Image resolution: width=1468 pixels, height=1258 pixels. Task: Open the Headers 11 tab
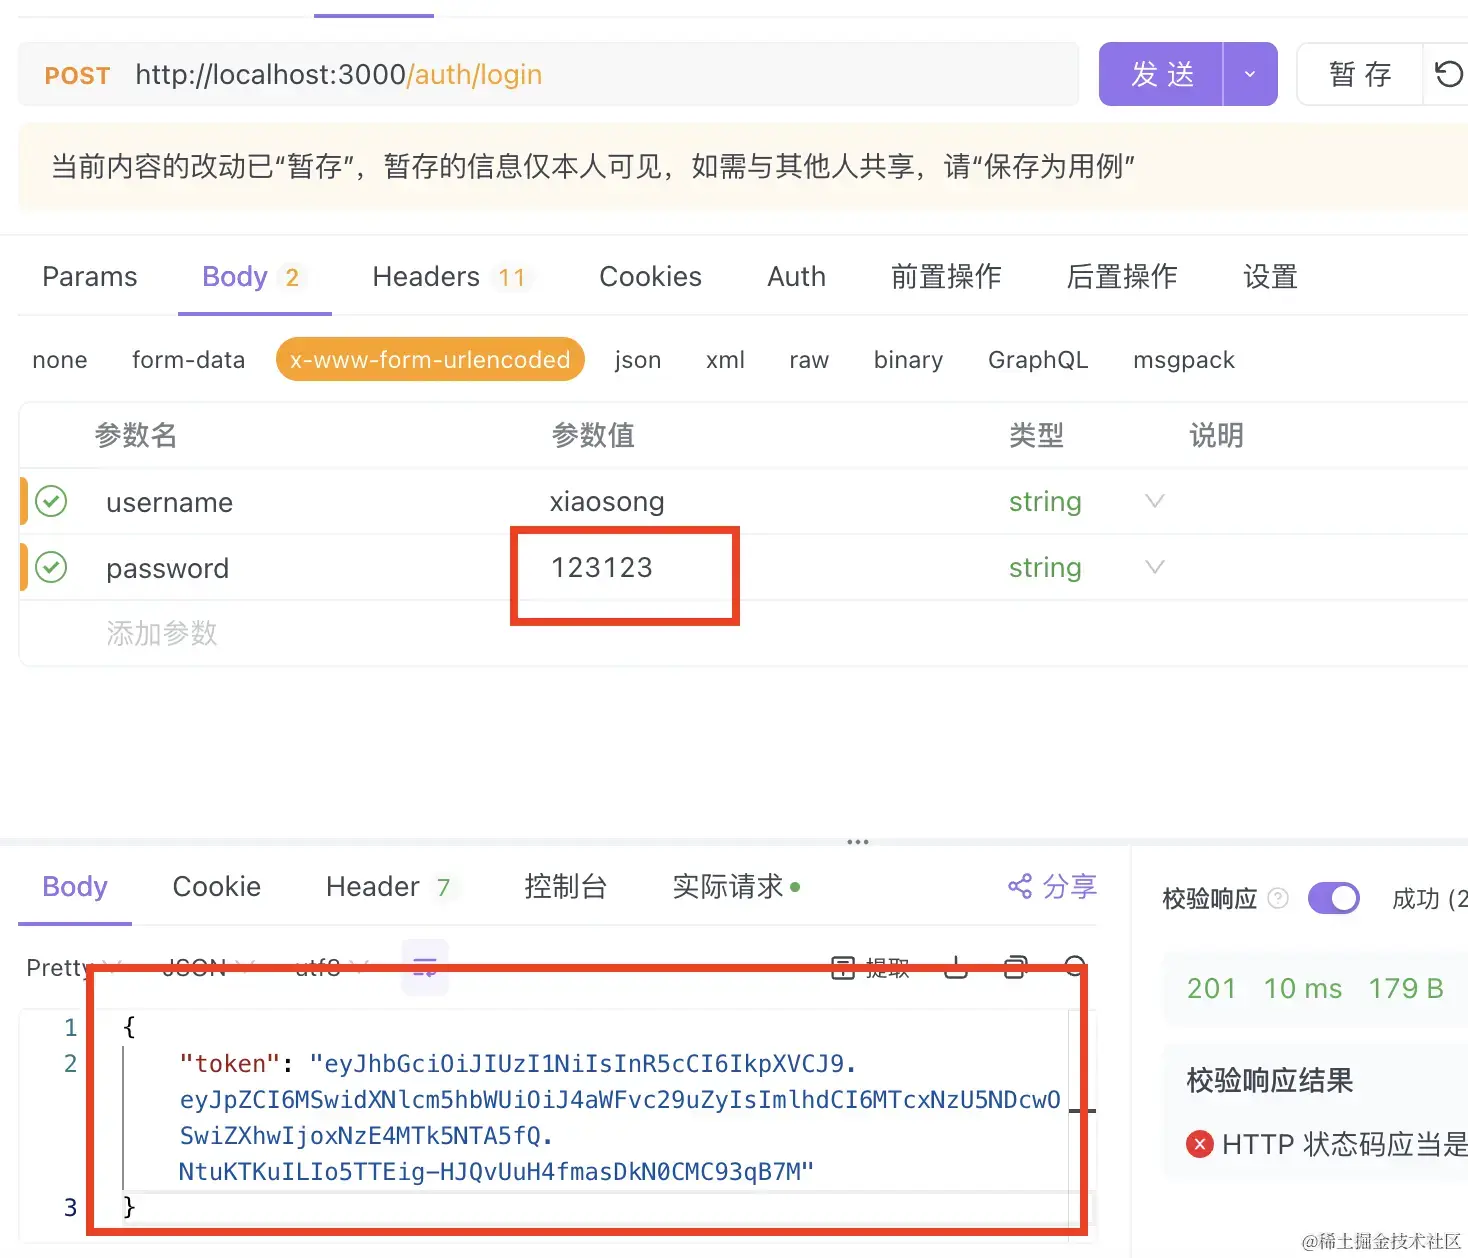tap(452, 276)
